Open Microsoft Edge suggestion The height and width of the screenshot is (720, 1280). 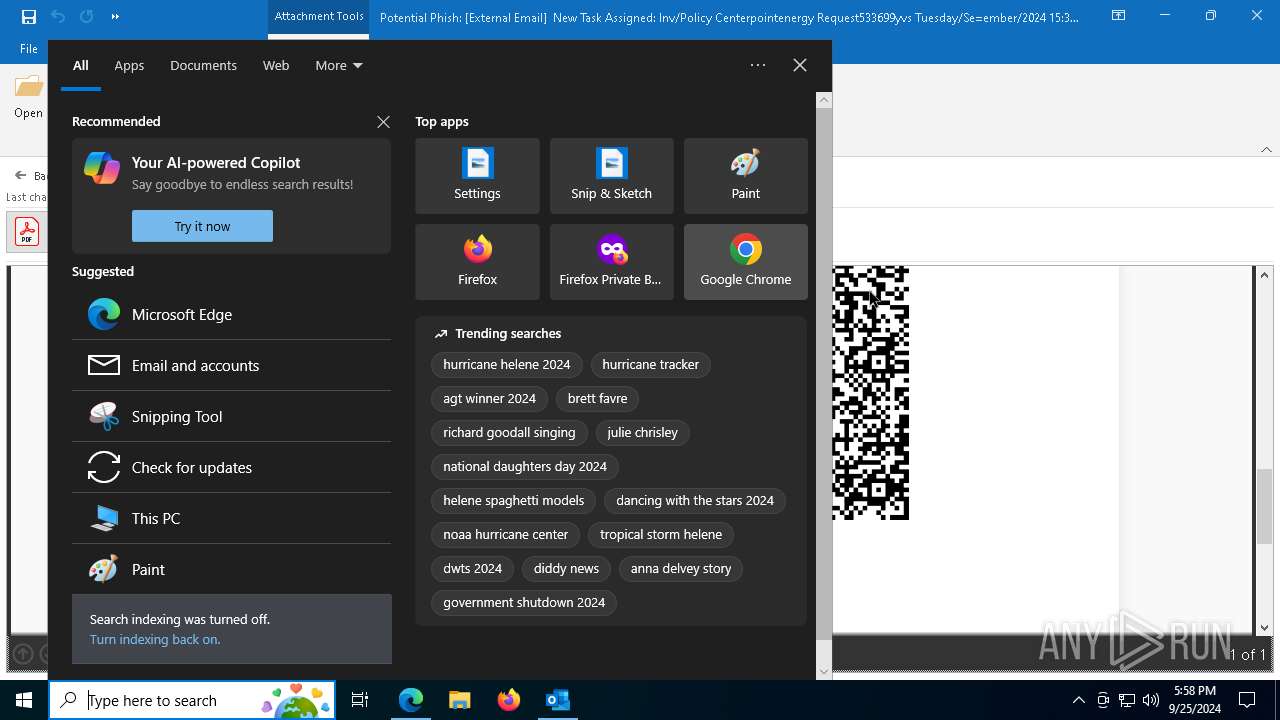pyautogui.click(x=231, y=314)
